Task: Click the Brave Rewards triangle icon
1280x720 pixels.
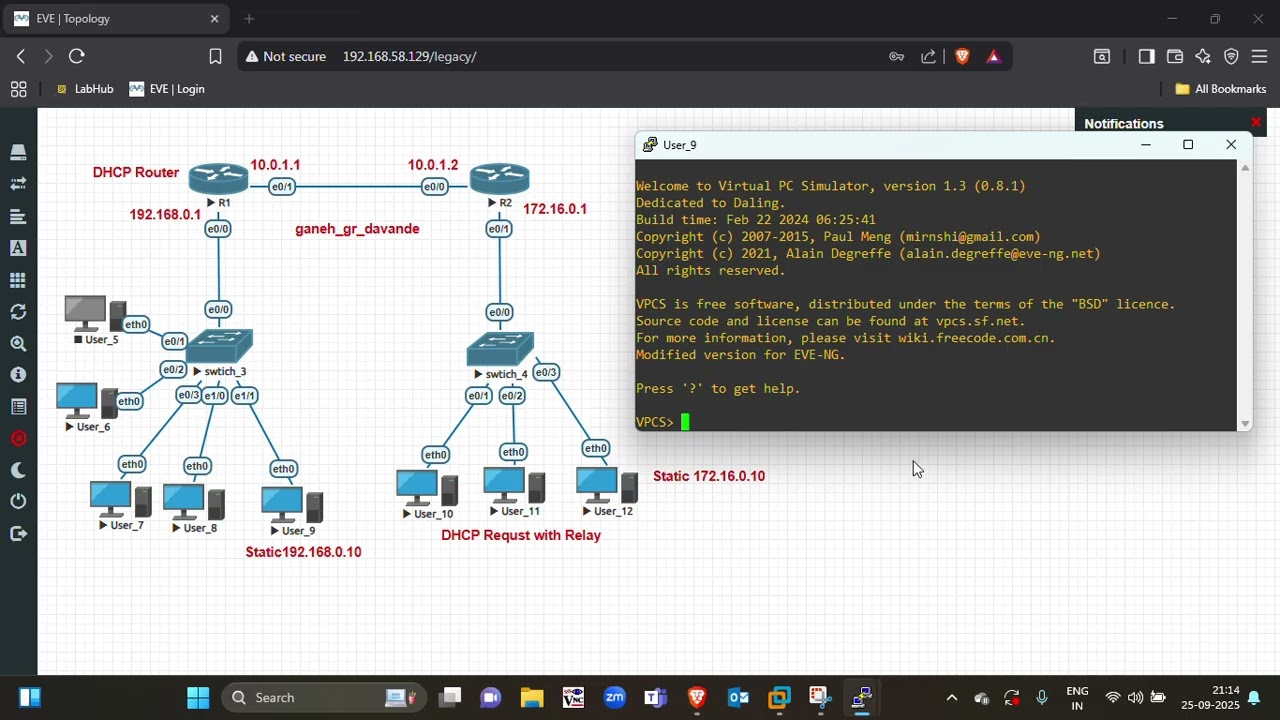Action: [993, 56]
